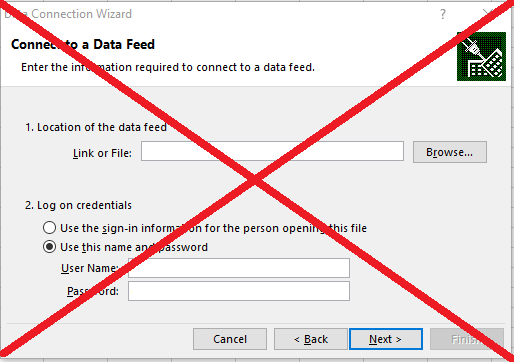Click the Connect to a Data Feed heading
This screenshot has height=362, width=514.
click(83, 44)
